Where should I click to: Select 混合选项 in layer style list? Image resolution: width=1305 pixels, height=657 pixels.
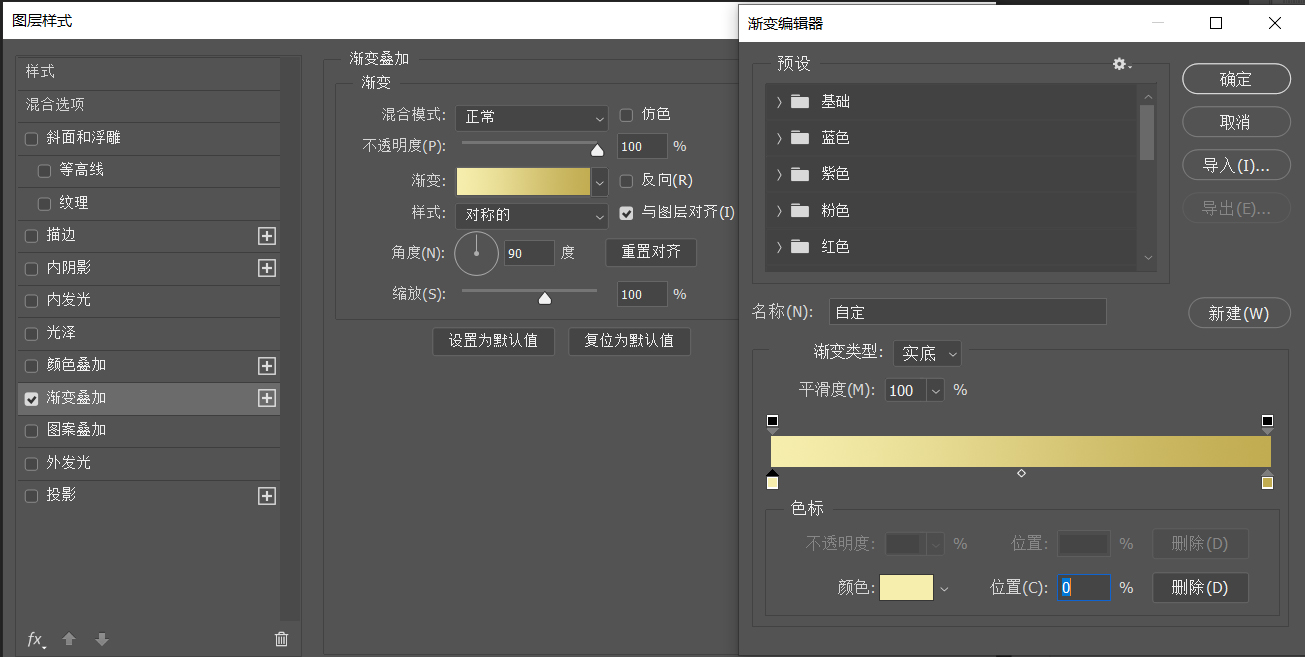(149, 105)
